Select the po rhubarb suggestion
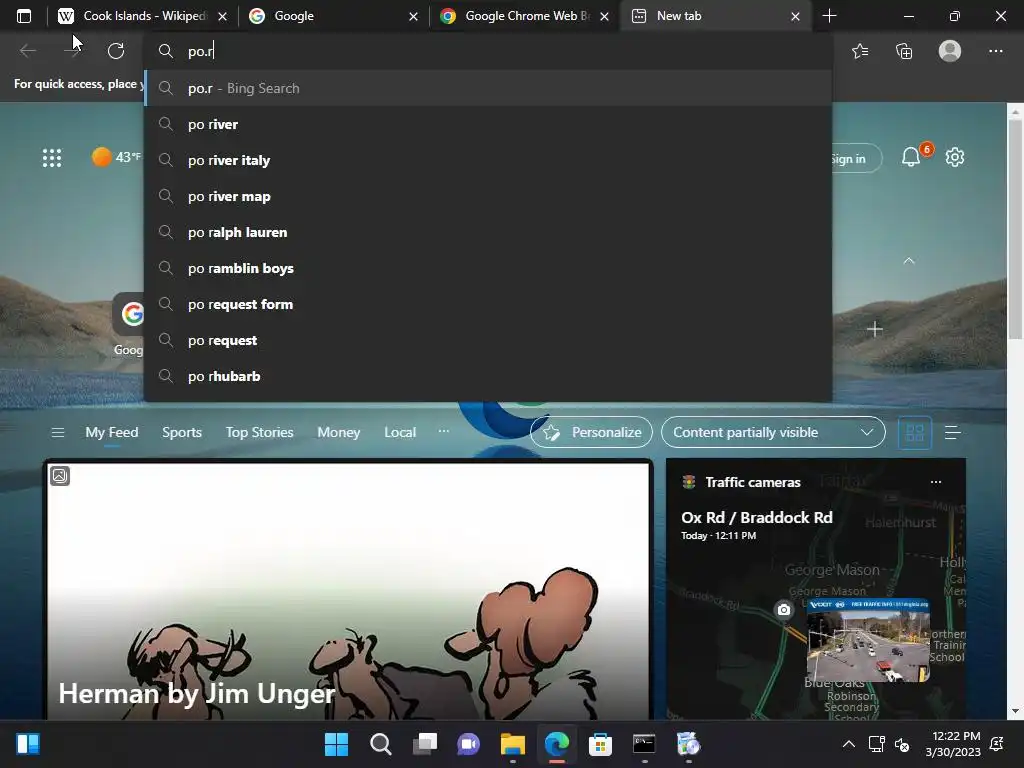 (x=488, y=376)
